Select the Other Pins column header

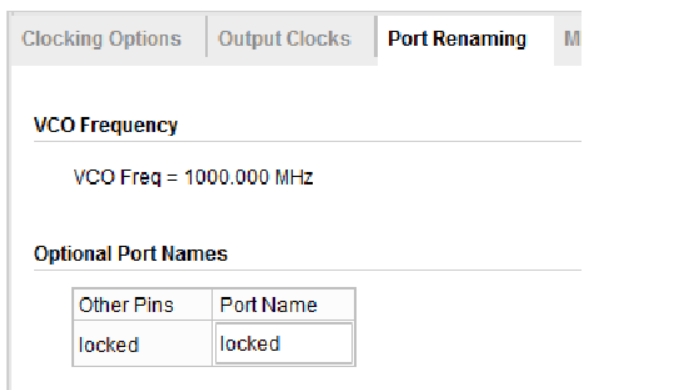point(142,305)
